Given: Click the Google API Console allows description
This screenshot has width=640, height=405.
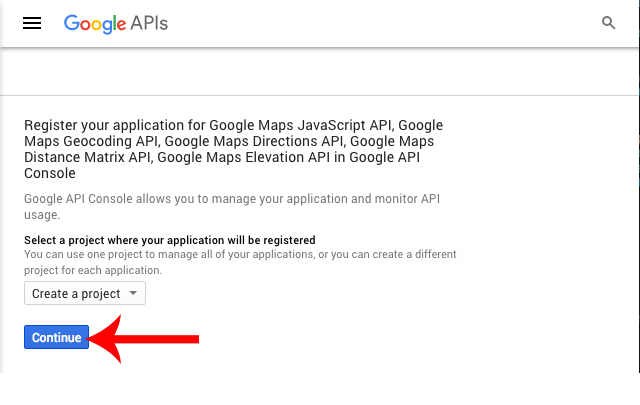Looking at the screenshot, I should [x=232, y=207].
